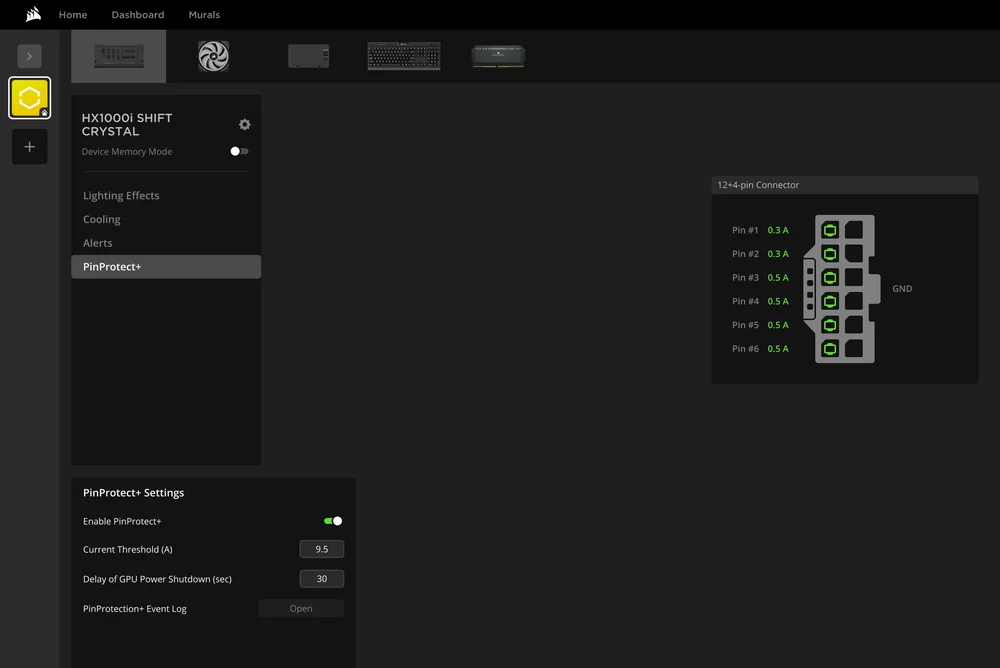Image resolution: width=1000 pixels, height=668 pixels.
Task: Select the RAM memory module thumbnail
Action: 498,56
